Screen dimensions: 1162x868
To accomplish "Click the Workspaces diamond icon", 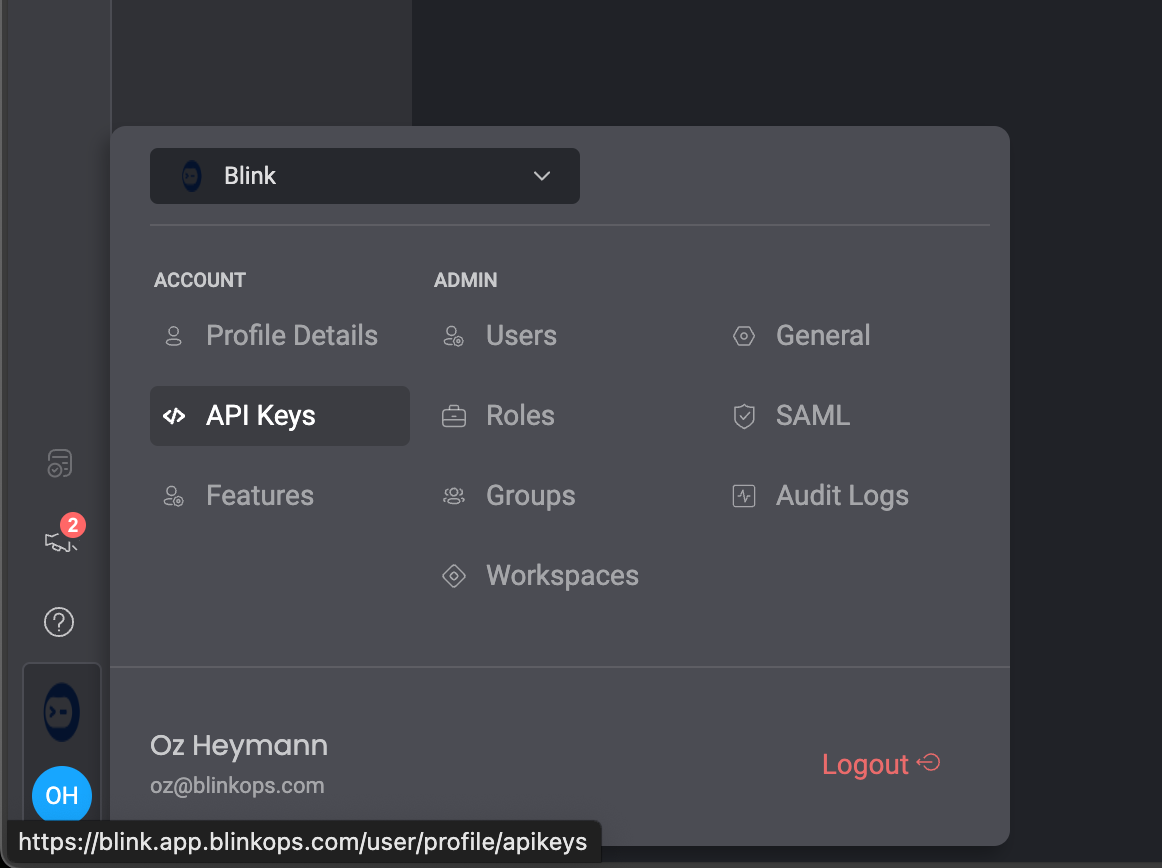I will tap(454, 576).
